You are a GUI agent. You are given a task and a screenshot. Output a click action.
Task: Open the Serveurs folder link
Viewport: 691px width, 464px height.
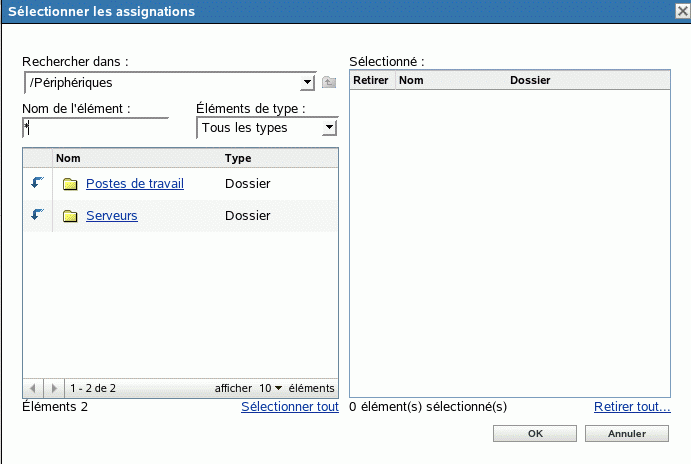[111, 216]
